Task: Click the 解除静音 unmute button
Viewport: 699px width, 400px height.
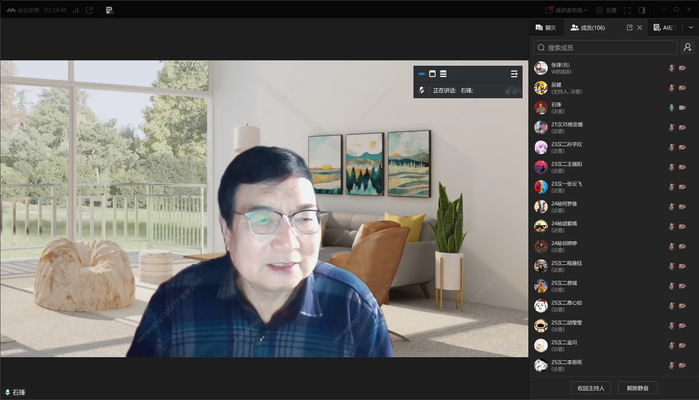Action: (x=637, y=387)
